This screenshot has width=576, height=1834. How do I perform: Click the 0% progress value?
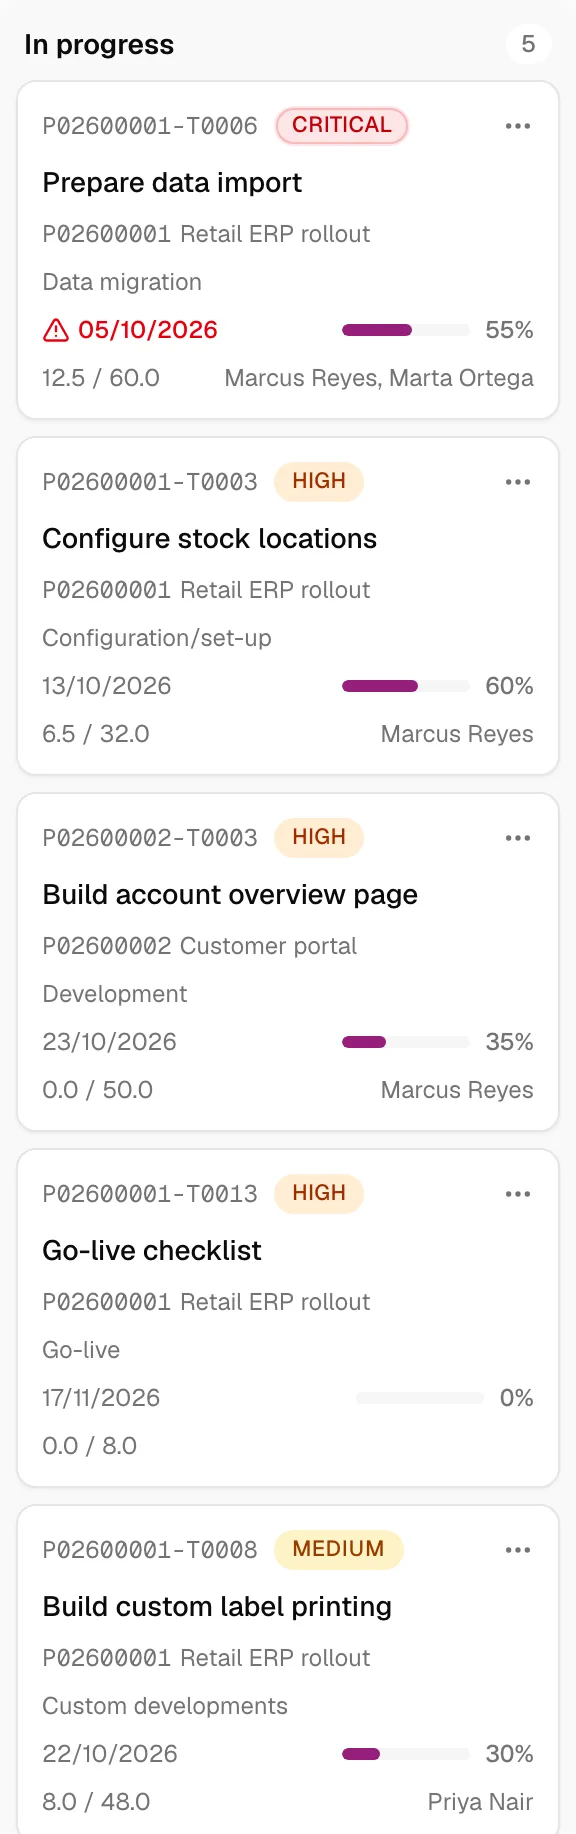point(516,1398)
